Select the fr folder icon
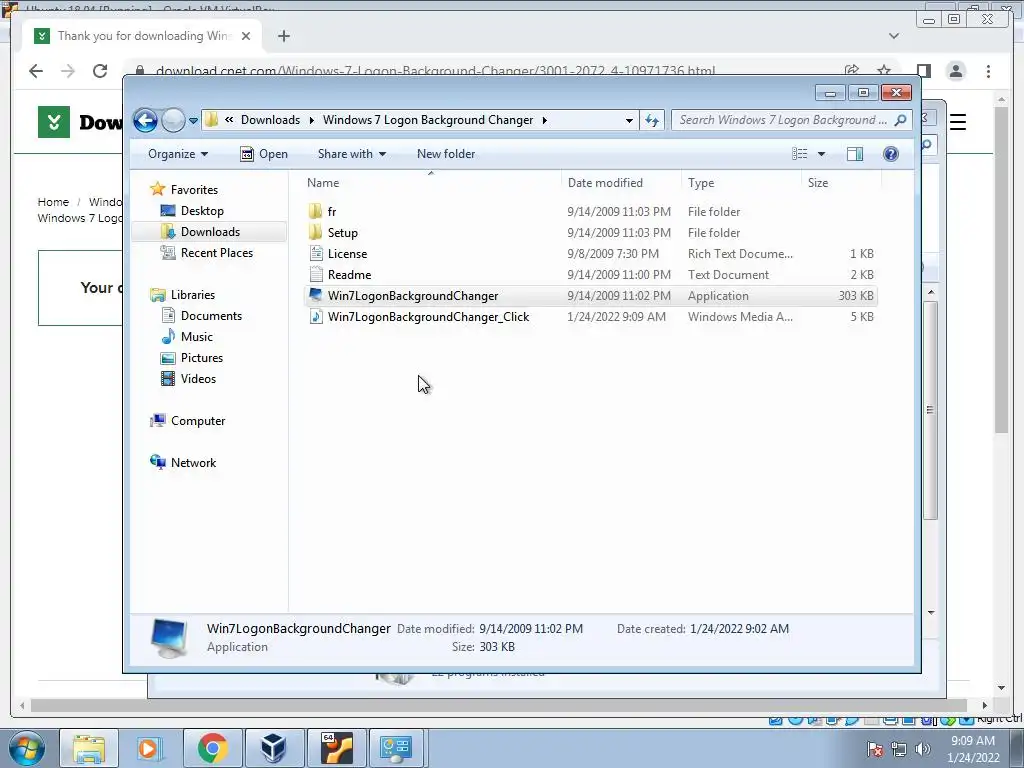1024x768 pixels. 315,211
